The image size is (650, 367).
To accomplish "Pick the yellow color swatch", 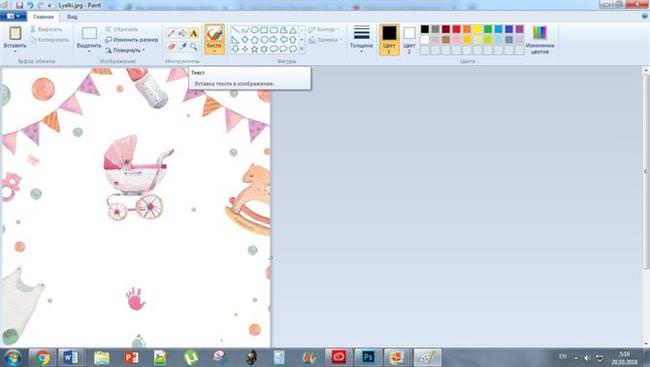I will pyautogui.click(x=477, y=29).
